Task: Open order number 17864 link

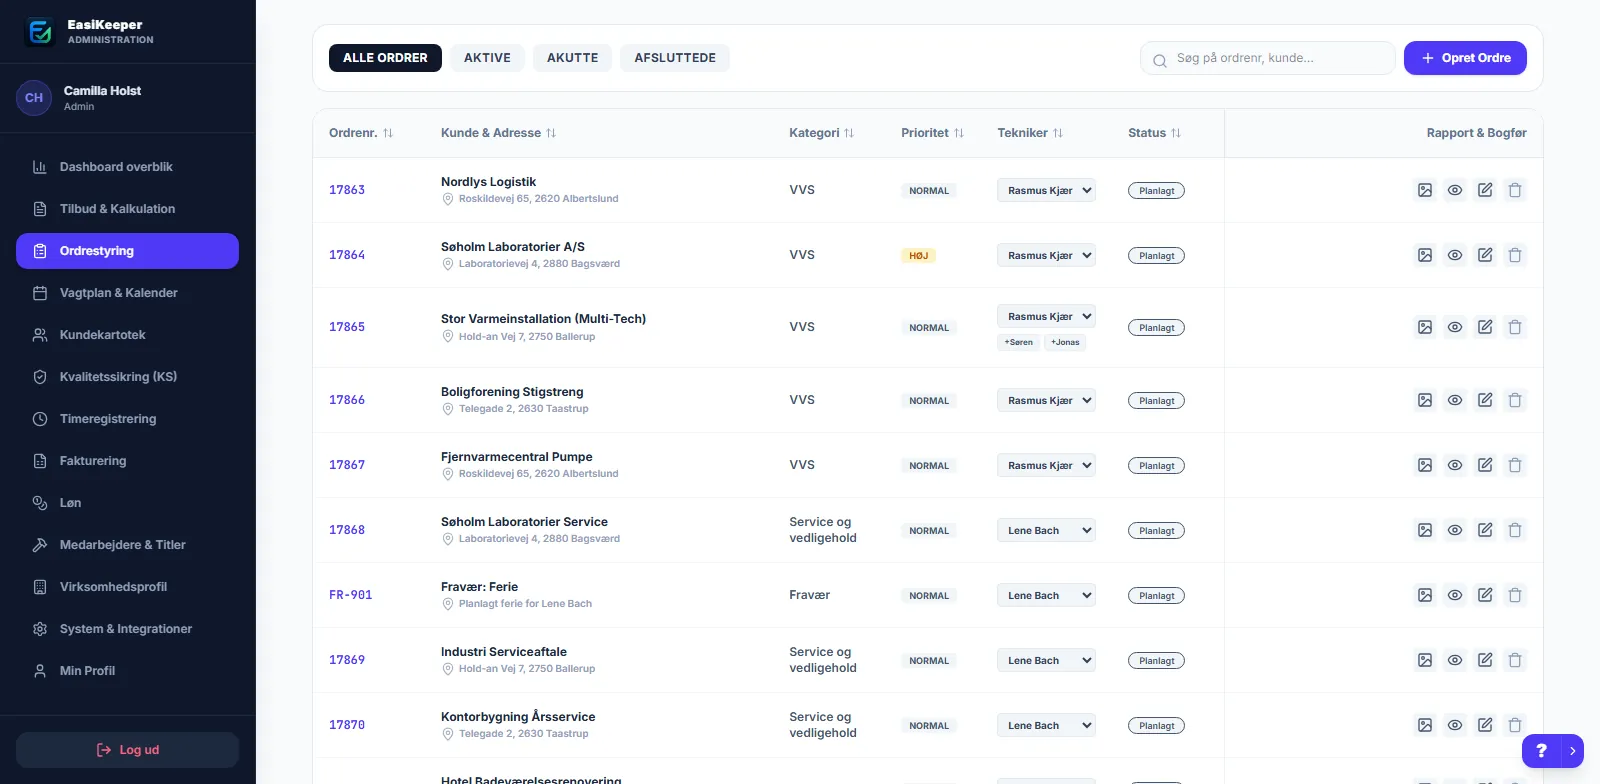Action: (x=347, y=255)
